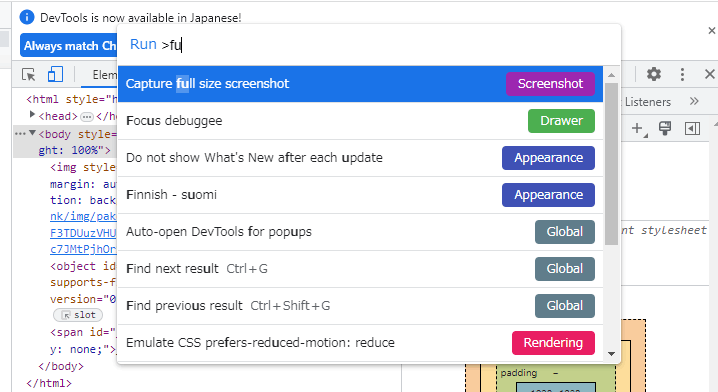Dismiss the language infobar X
718x392 pixels.
pyautogui.click(x=711, y=31)
